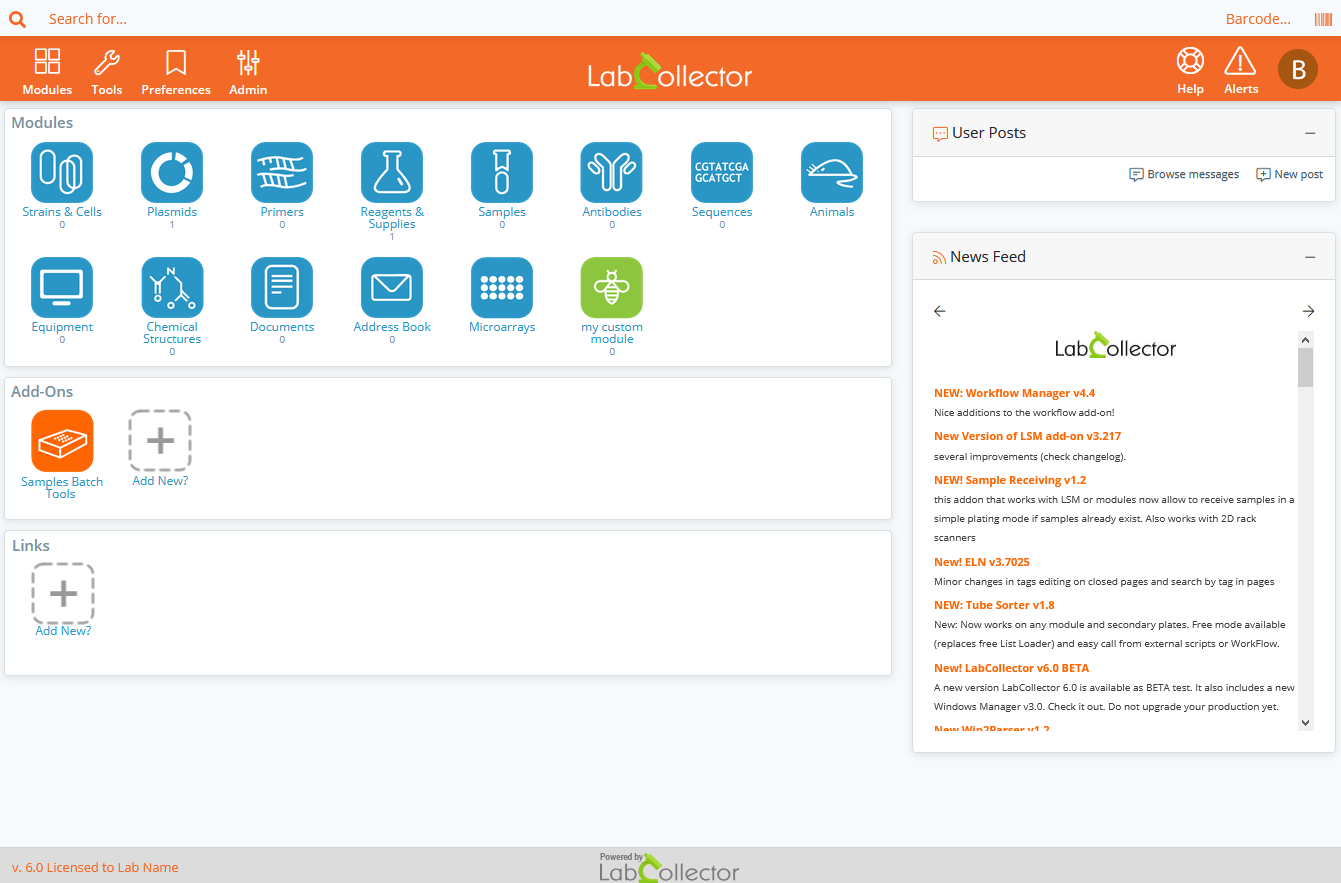Image resolution: width=1341 pixels, height=883 pixels.
Task: Open NEW: Tube Sorter v1.8 news
Action: [994, 605]
